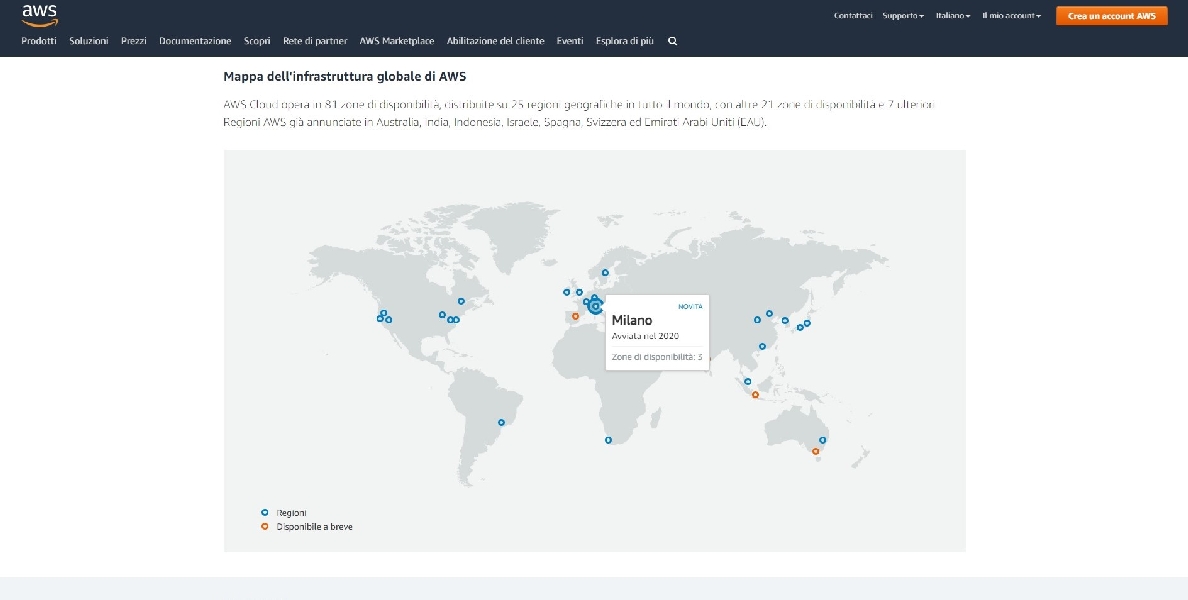Select the Cape Town marker in South Africa
Screen dimensions: 1188x600
tap(608, 439)
